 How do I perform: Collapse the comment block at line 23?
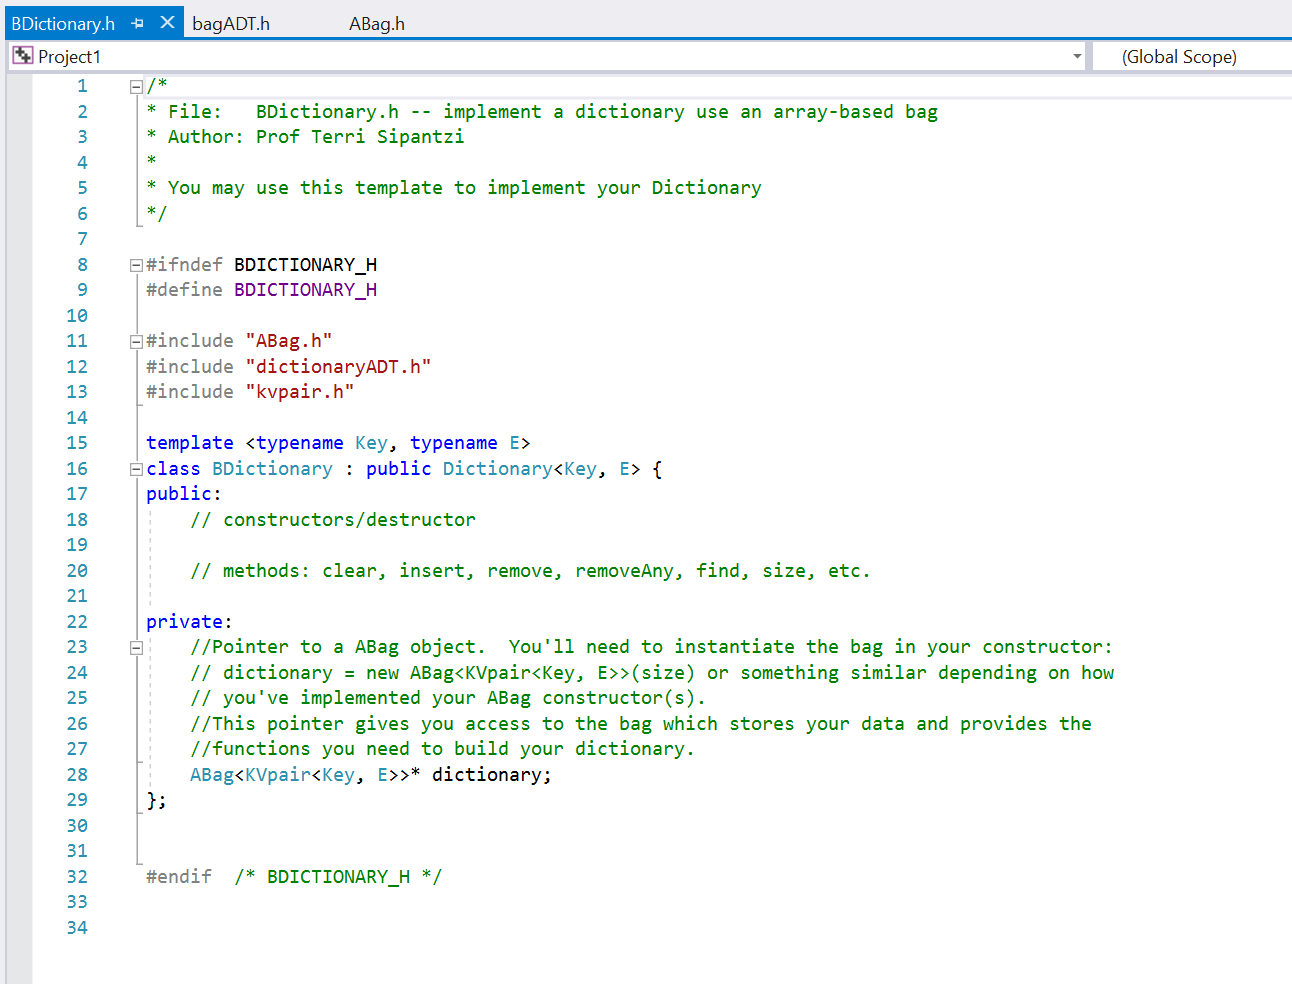[136, 648]
